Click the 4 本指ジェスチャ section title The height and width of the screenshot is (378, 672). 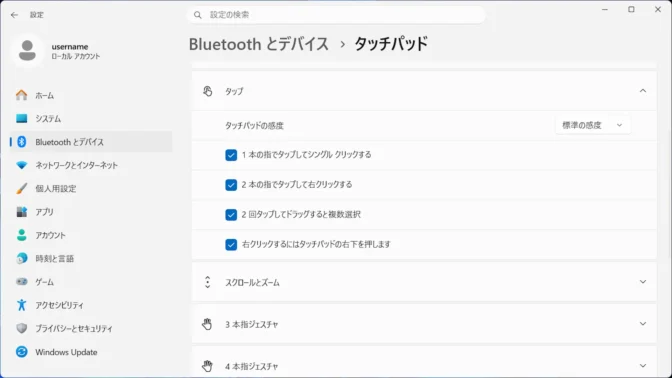click(252, 366)
